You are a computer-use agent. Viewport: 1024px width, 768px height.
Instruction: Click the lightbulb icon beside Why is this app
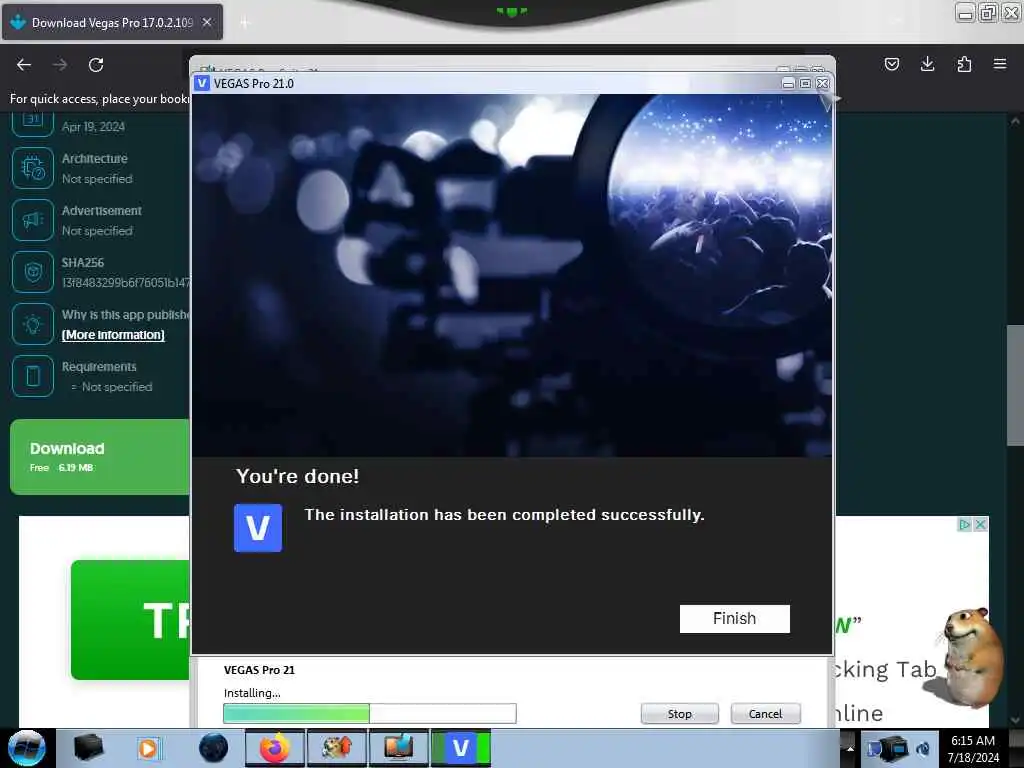click(x=33, y=324)
